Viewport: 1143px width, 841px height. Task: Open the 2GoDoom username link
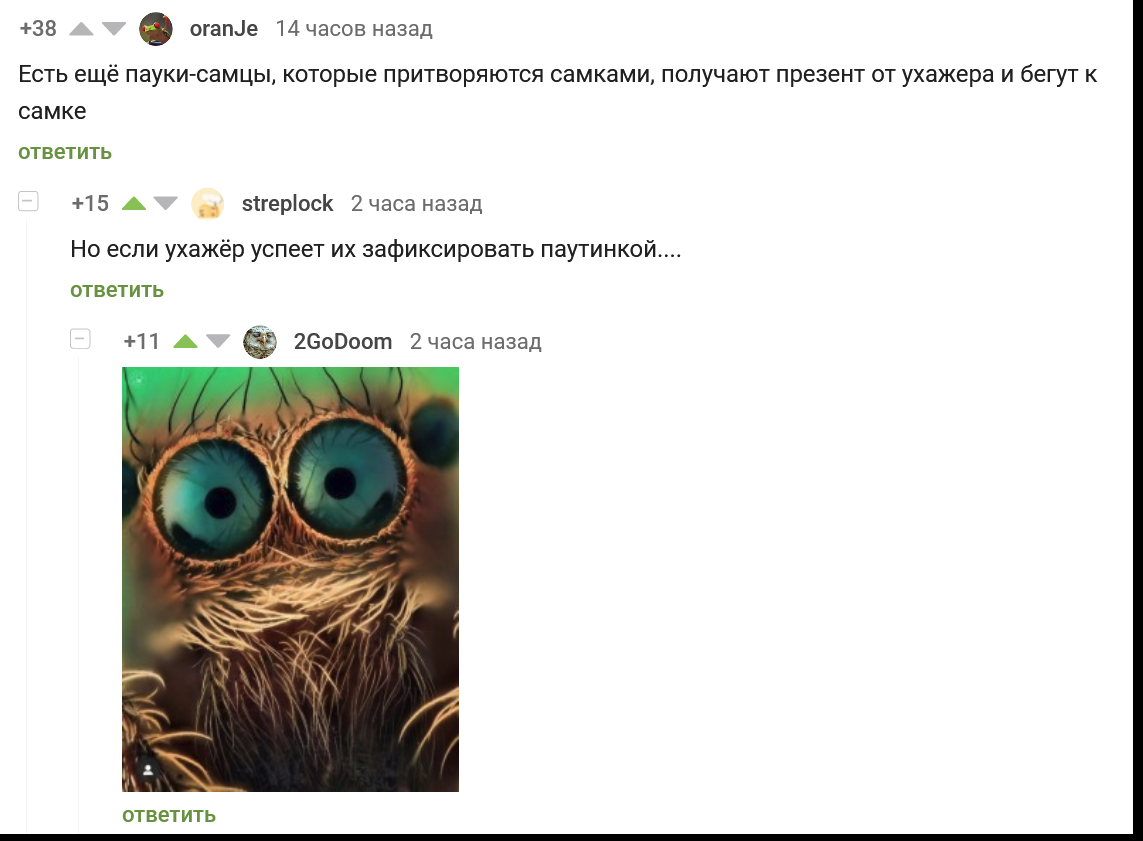(x=343, y=341)
